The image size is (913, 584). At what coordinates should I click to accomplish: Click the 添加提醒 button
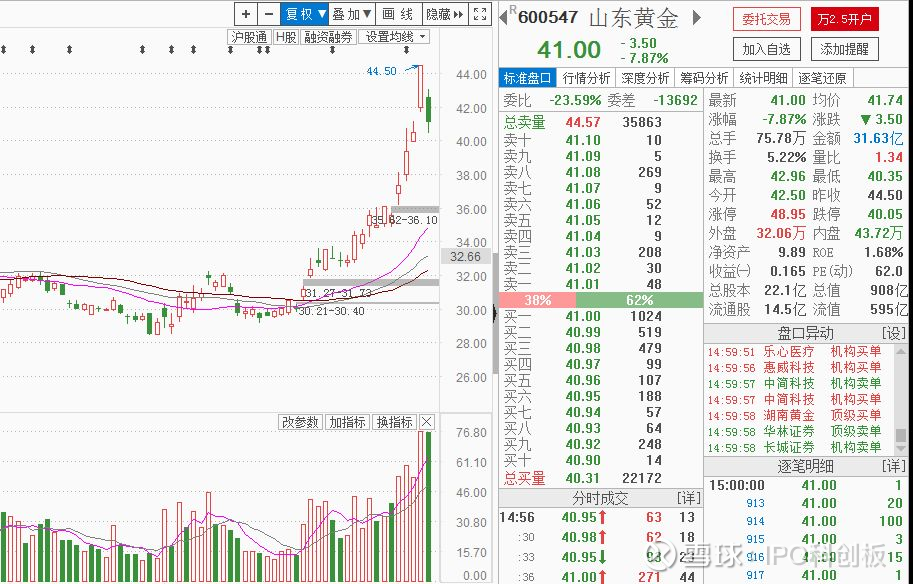(844, 49)
